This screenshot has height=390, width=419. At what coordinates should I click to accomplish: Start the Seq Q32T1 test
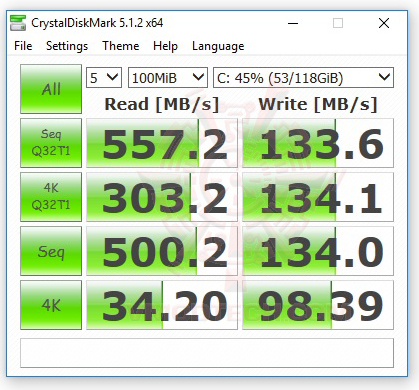pyautogui.click(x=51, y=143)
